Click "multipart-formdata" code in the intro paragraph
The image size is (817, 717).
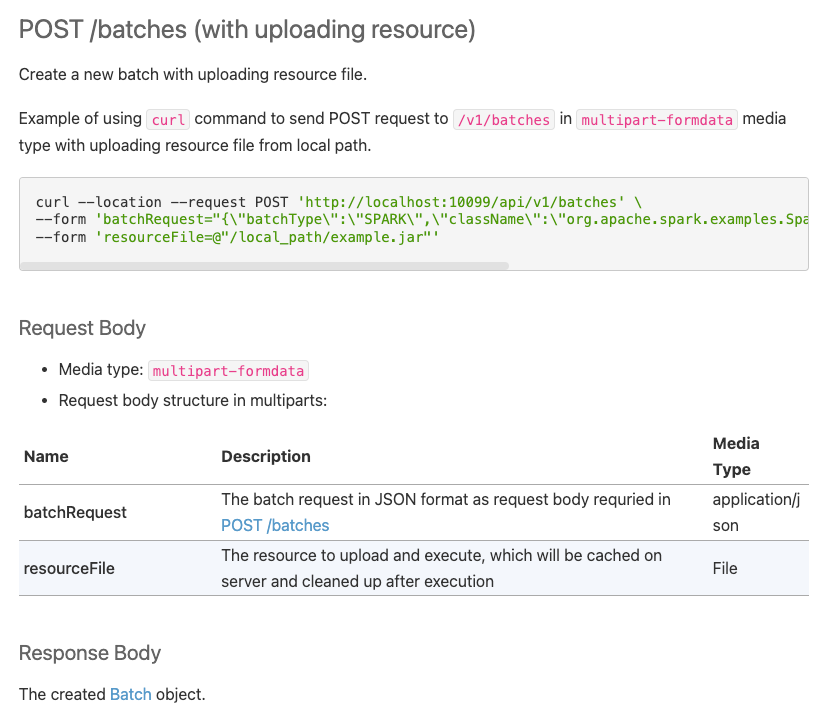pos(657,119)
